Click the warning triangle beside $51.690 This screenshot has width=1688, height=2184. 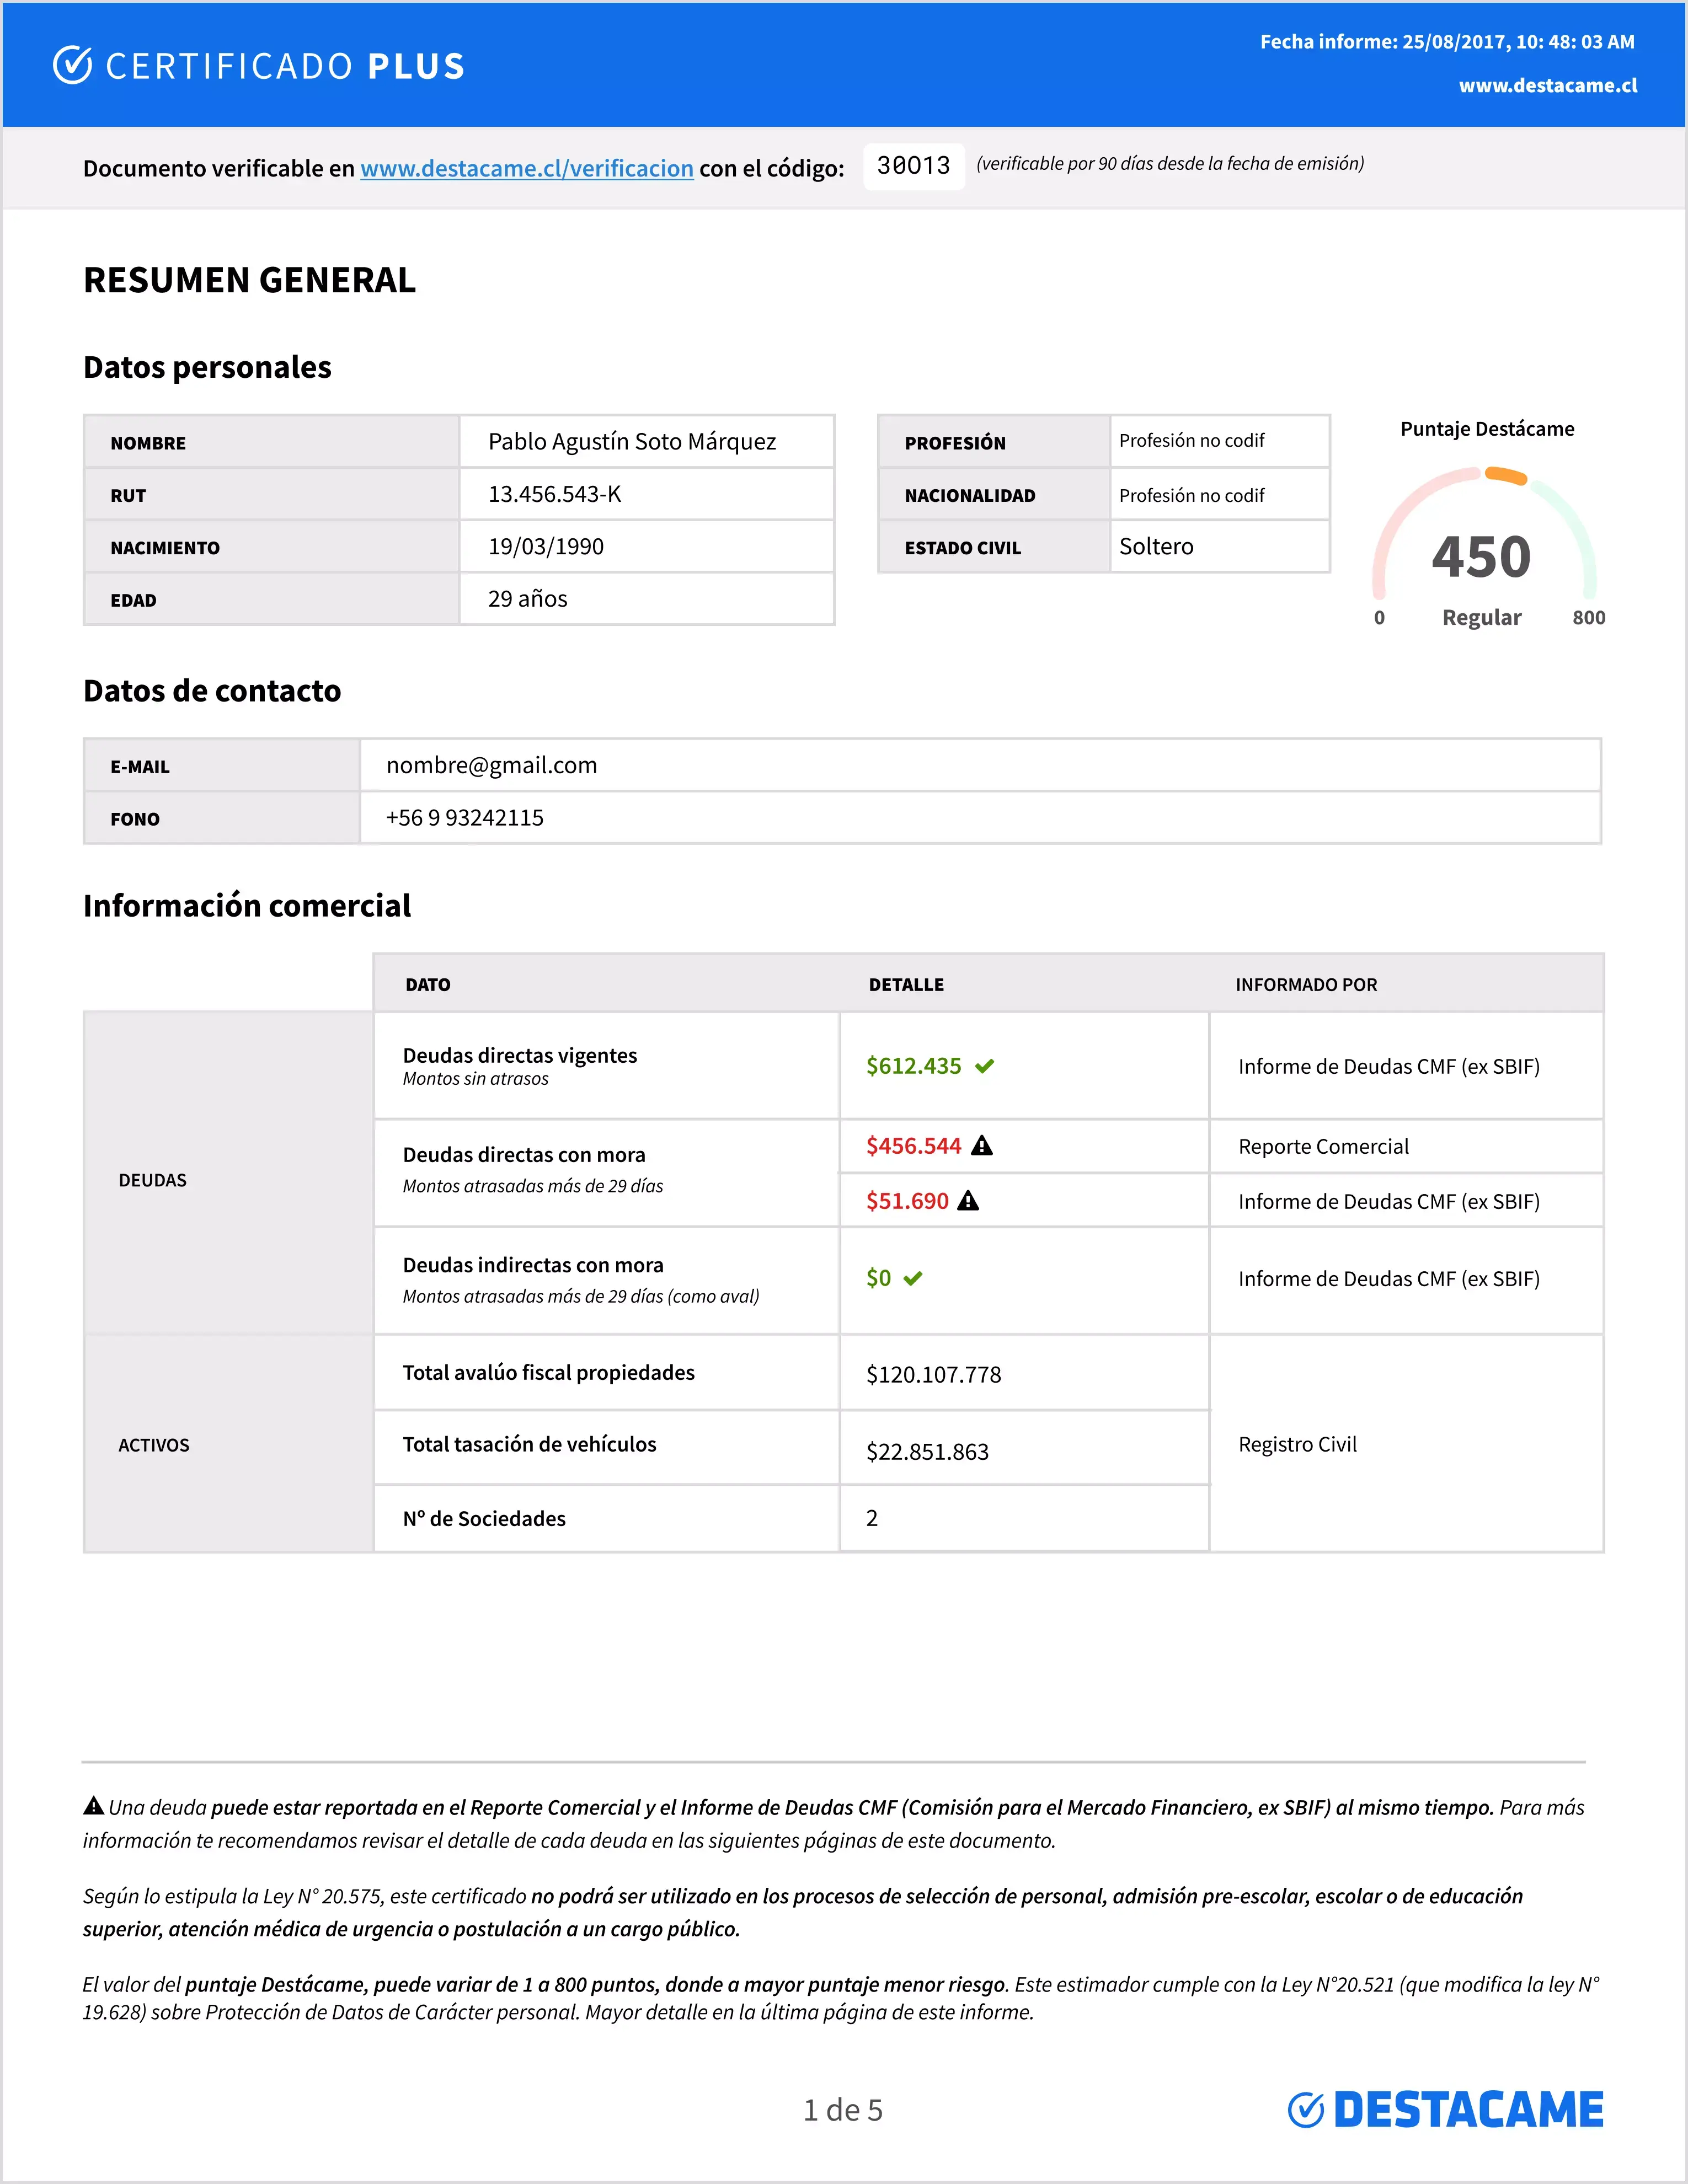(968, 1200)
